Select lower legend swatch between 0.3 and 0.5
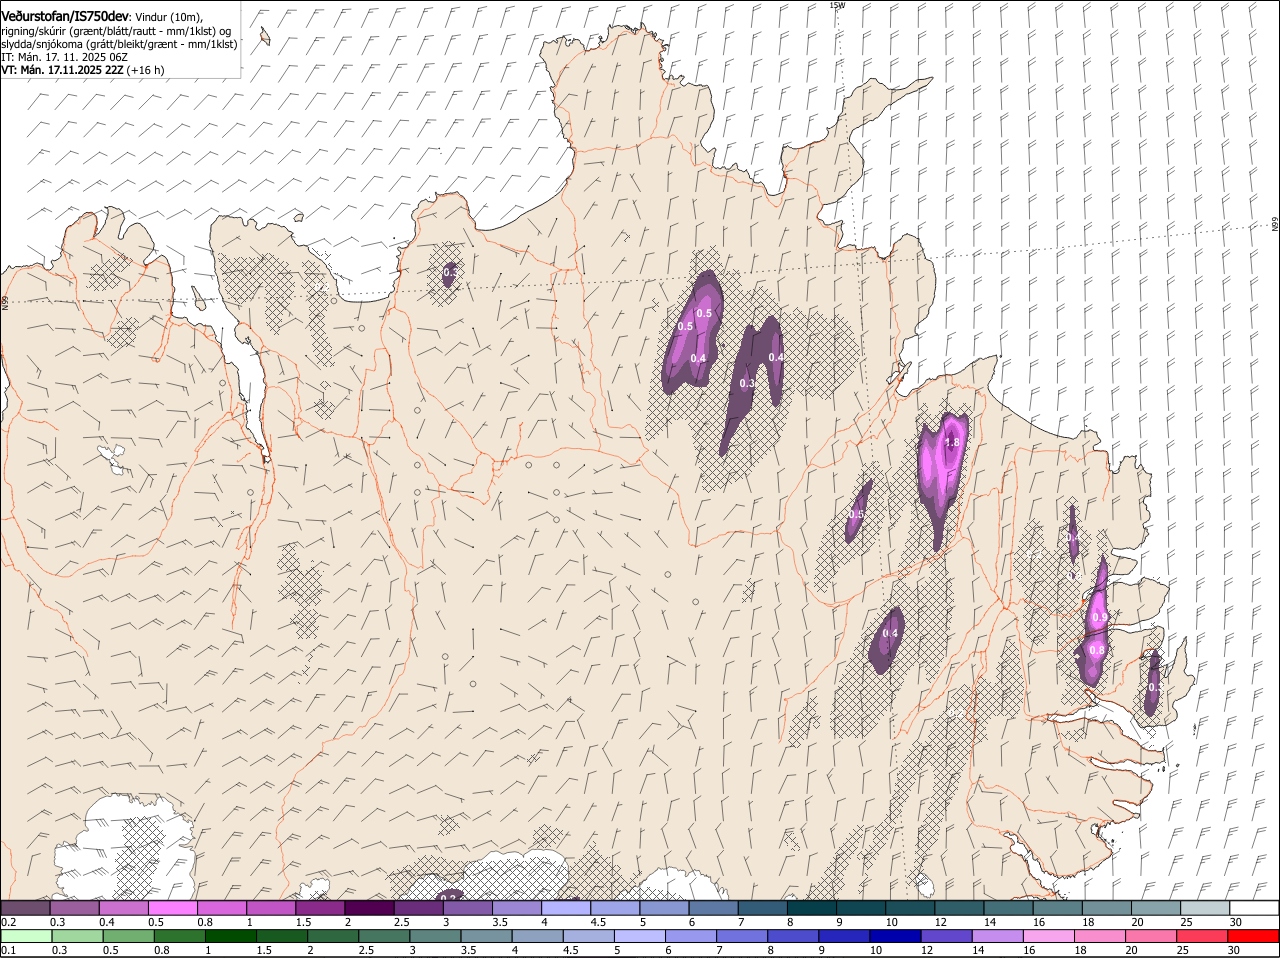This screenshot has width=1280, height=958. click(x=77, y=936)
